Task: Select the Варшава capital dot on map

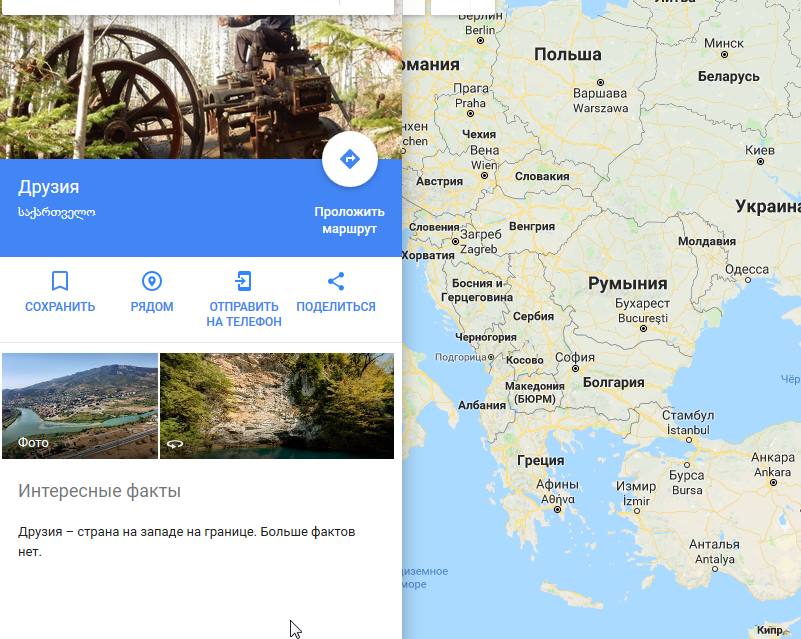Action: (600, 82)
